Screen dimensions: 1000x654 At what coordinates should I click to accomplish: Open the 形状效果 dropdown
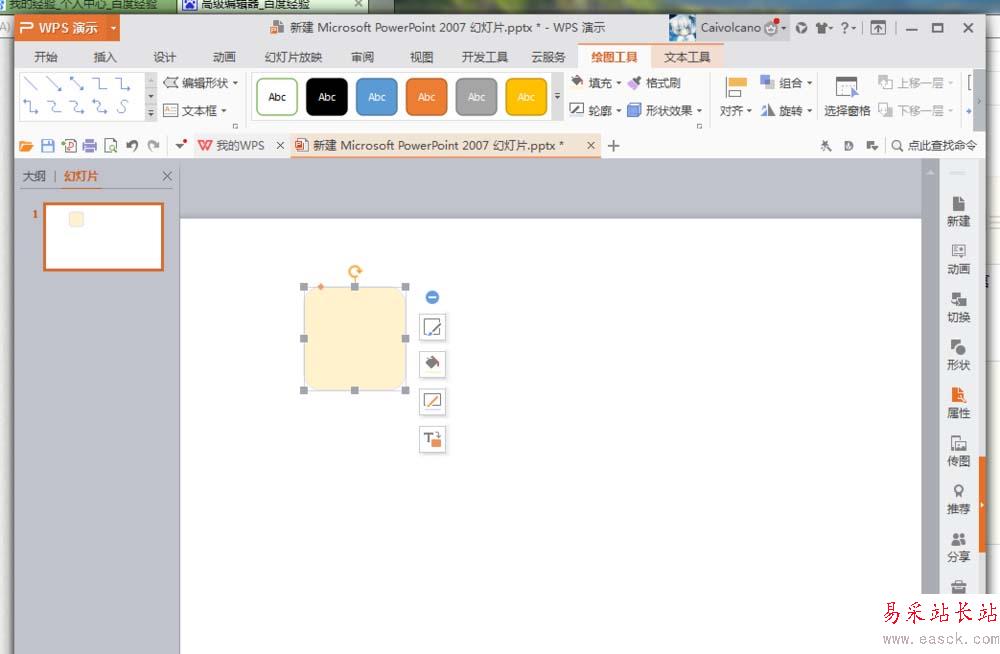coord(665,110)
